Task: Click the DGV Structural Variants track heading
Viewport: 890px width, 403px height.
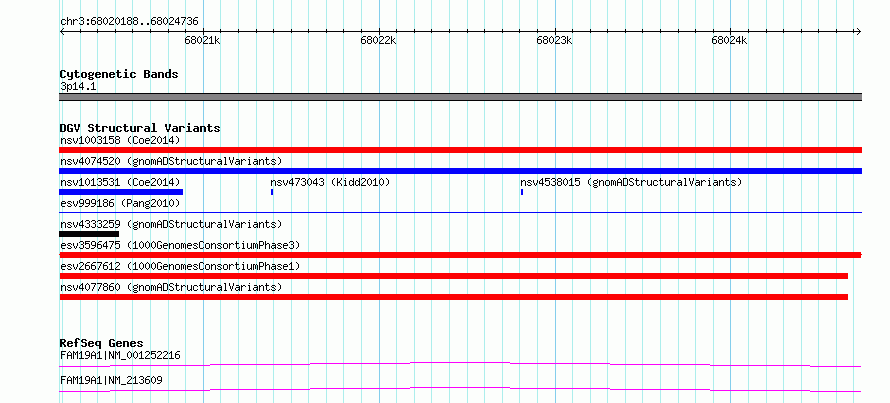Action: 140,128
